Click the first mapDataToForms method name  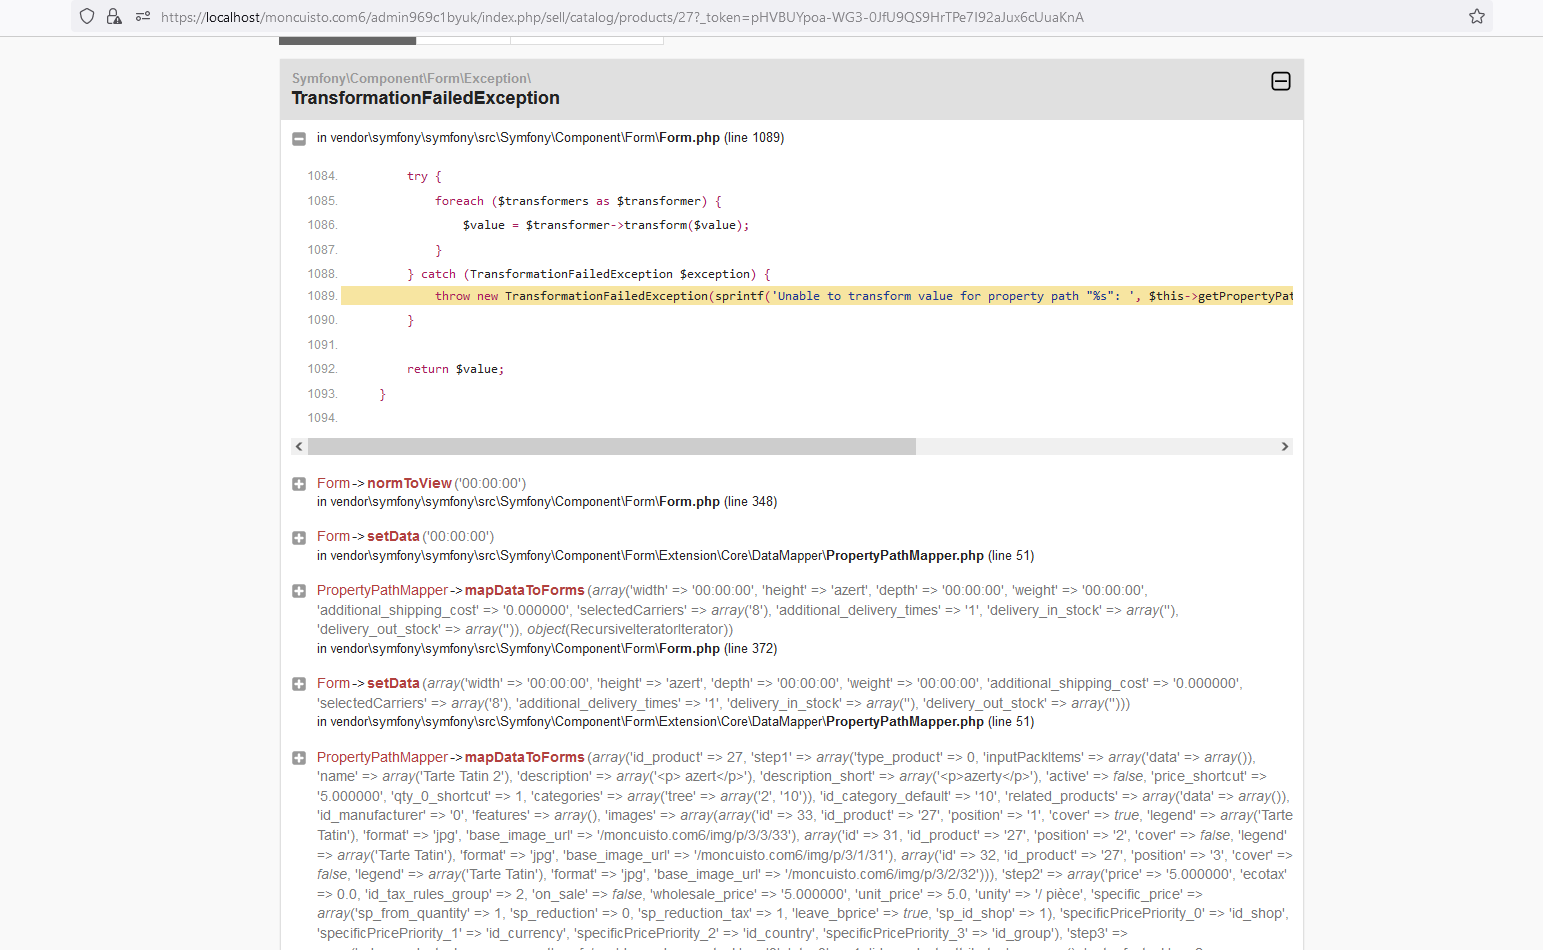[x=524, y=590]
